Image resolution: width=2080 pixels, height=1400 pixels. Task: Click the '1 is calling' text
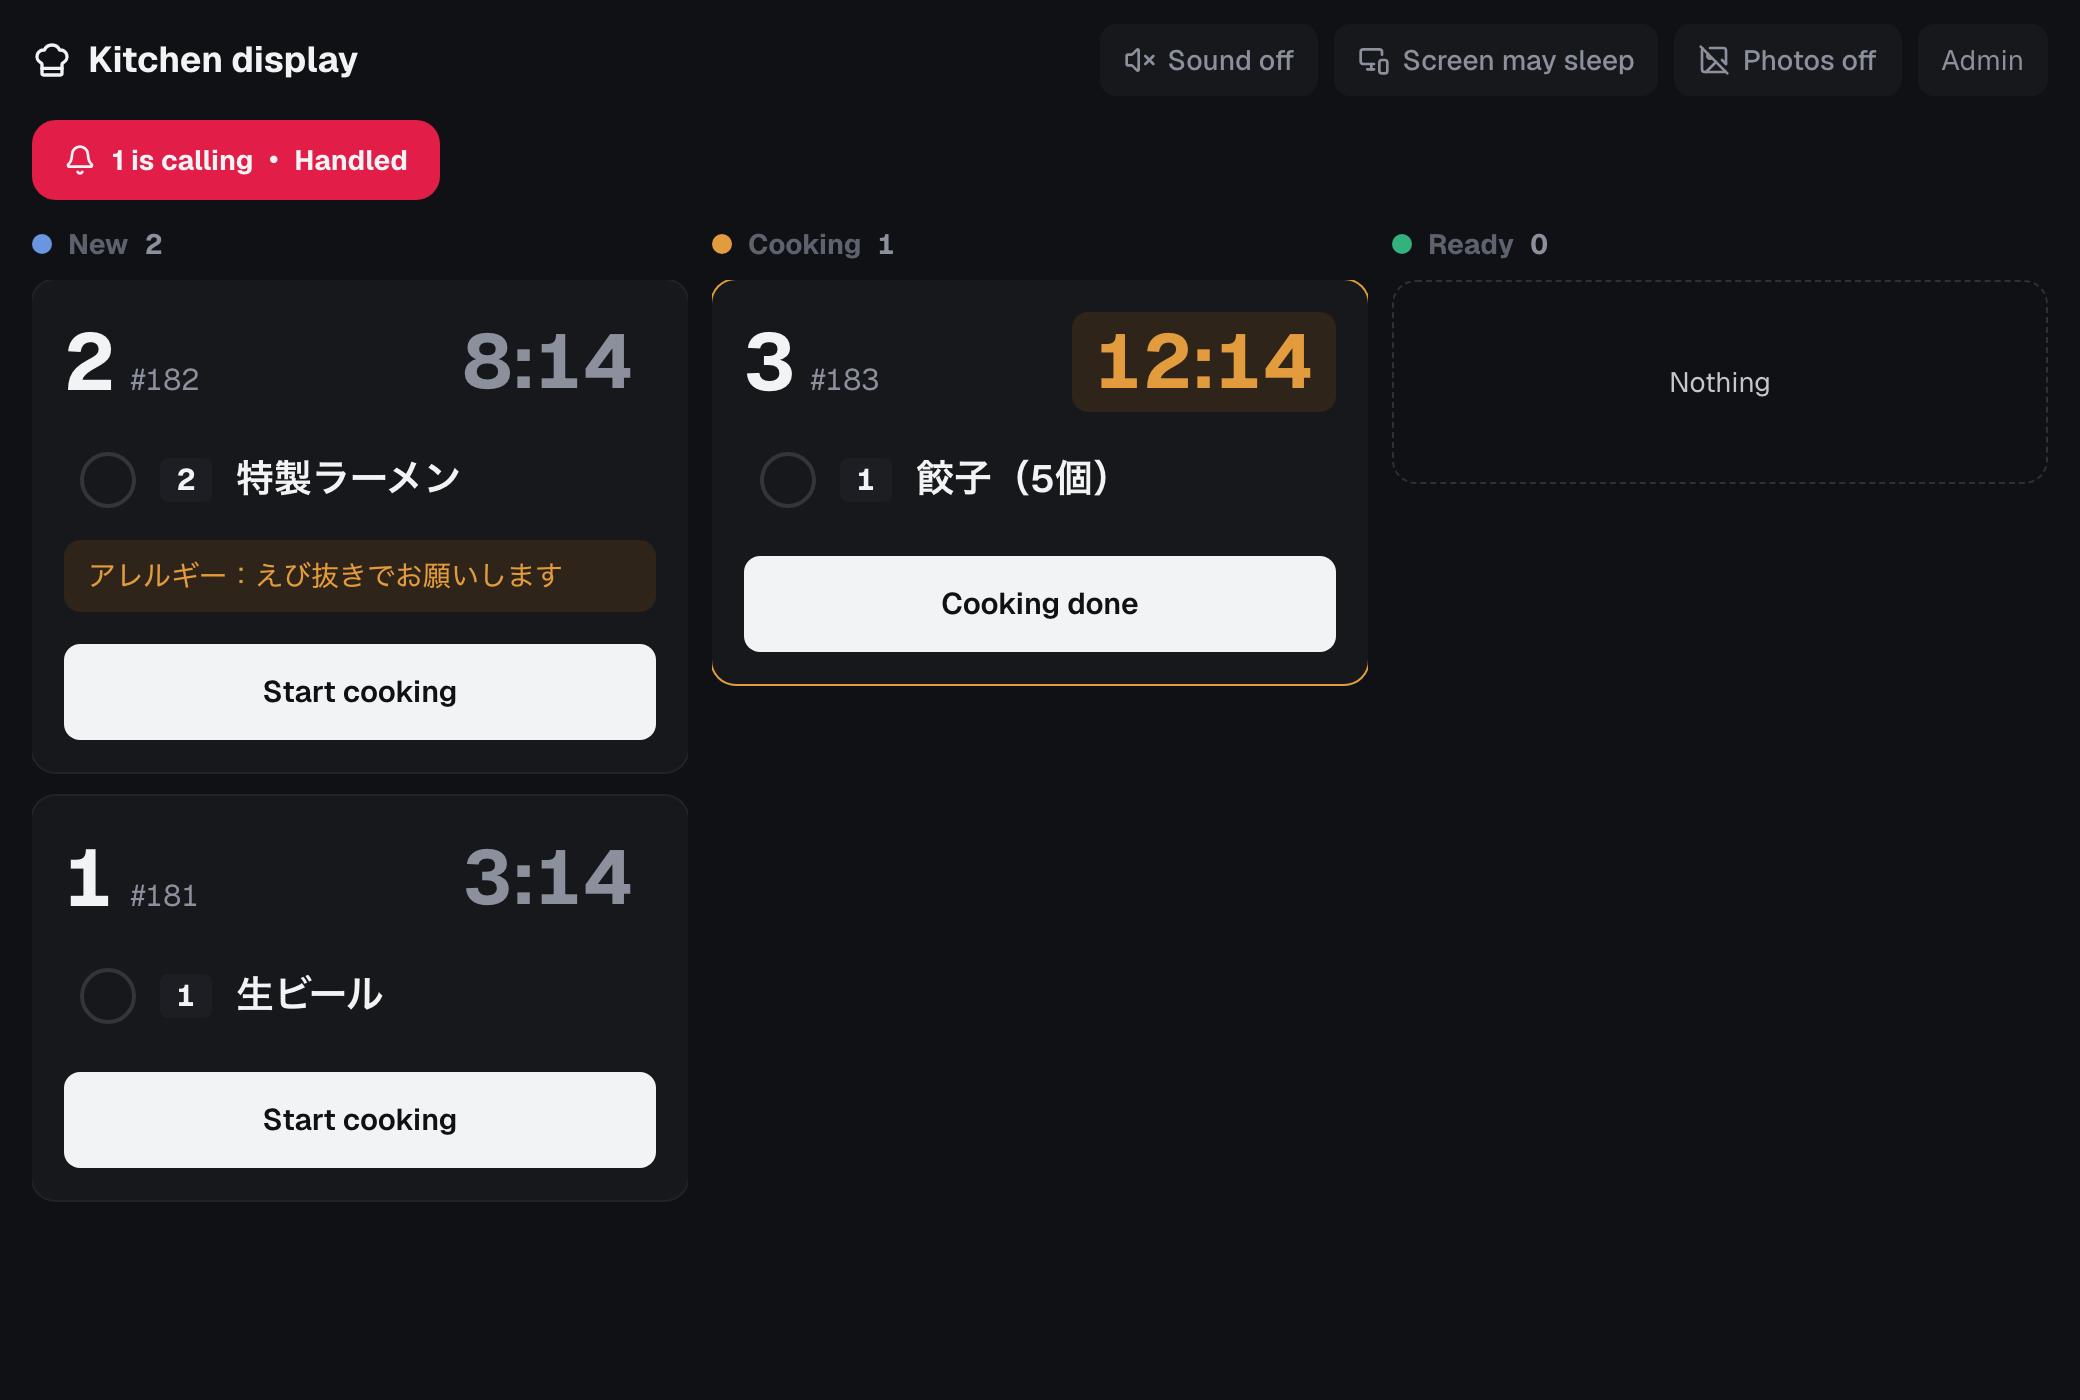coord(182,160)
